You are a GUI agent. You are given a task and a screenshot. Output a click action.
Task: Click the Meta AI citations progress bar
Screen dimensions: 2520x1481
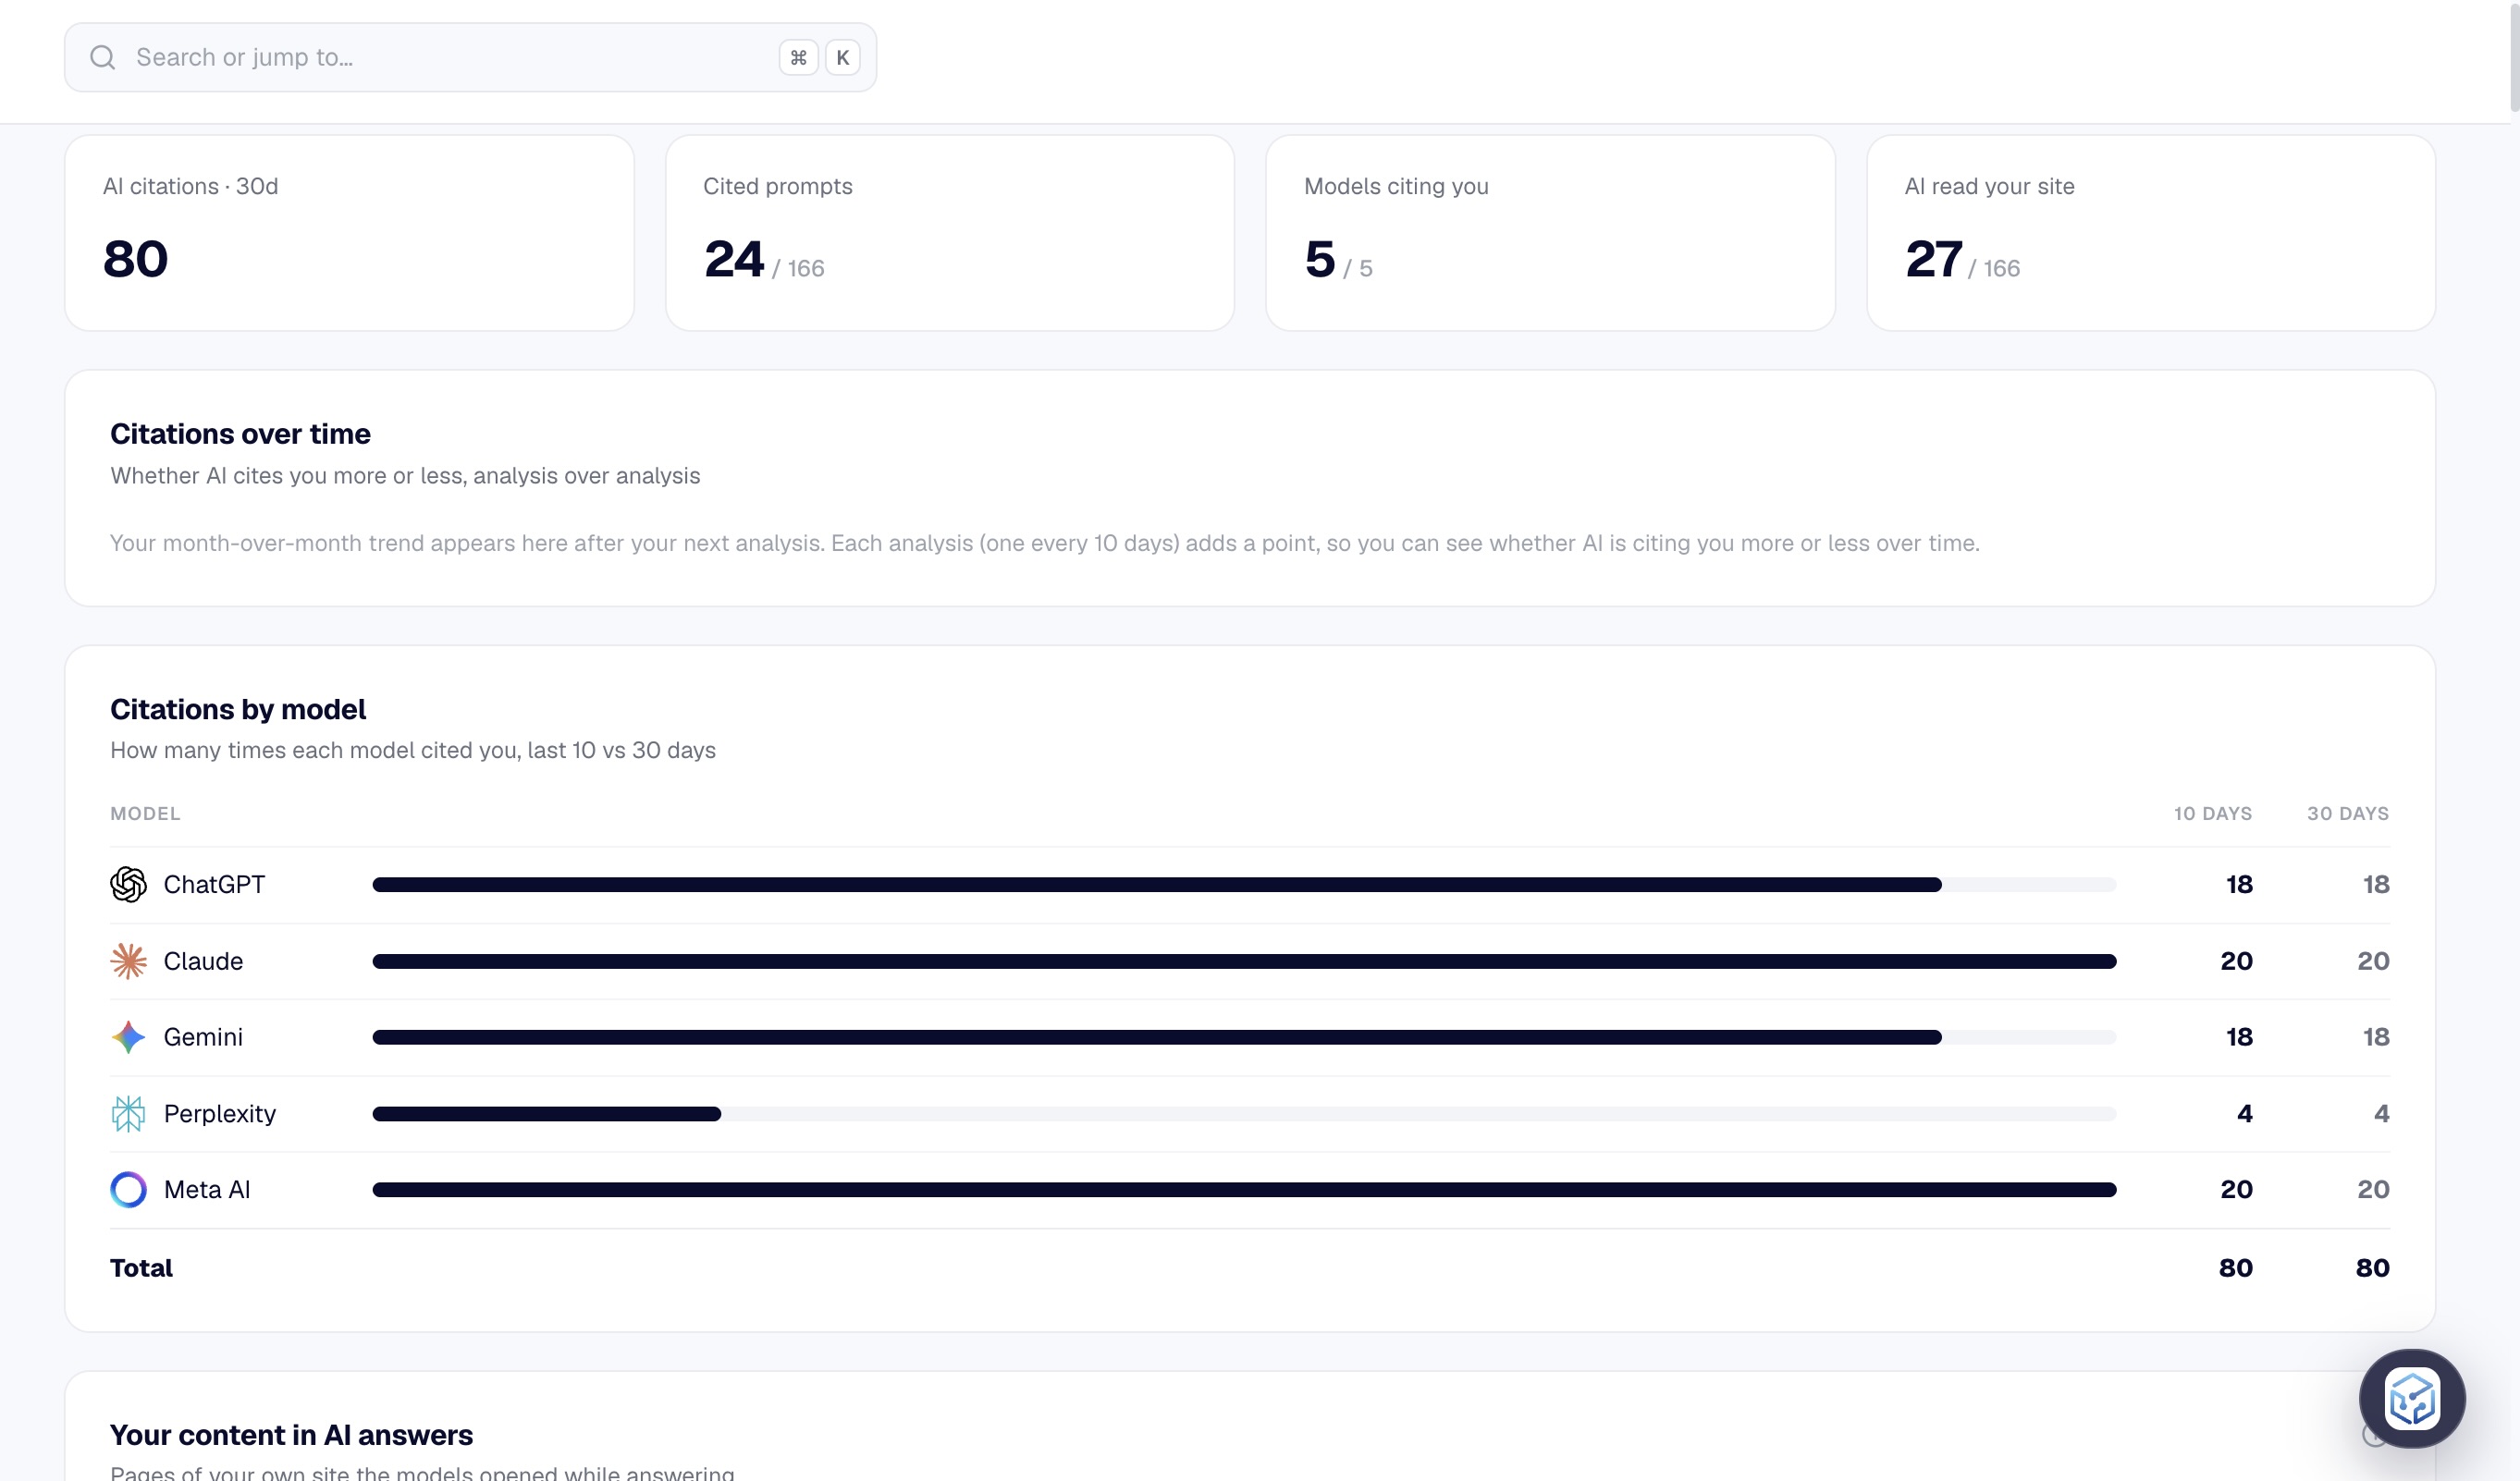pos(1244,1190)
